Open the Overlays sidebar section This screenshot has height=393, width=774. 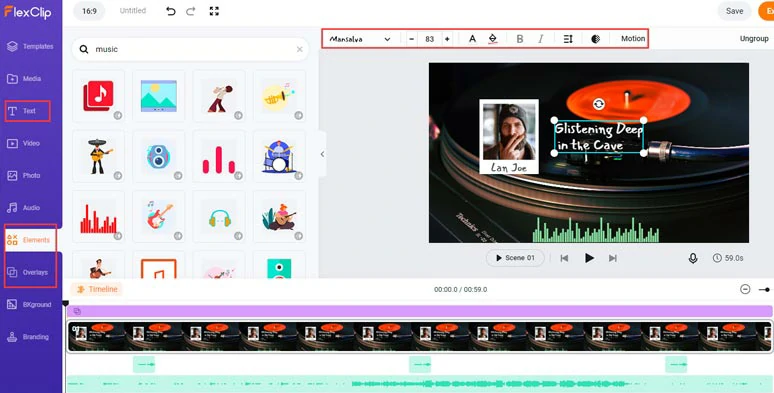28,272
